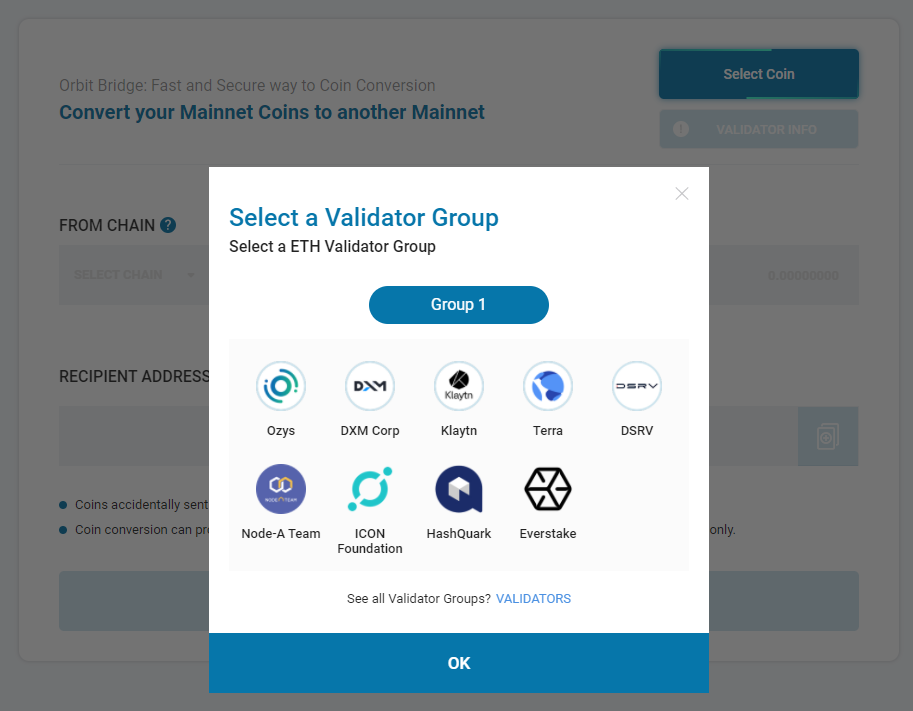Choose the Klaytn validator icon
The image size is (913, 711).
[459, 386]
